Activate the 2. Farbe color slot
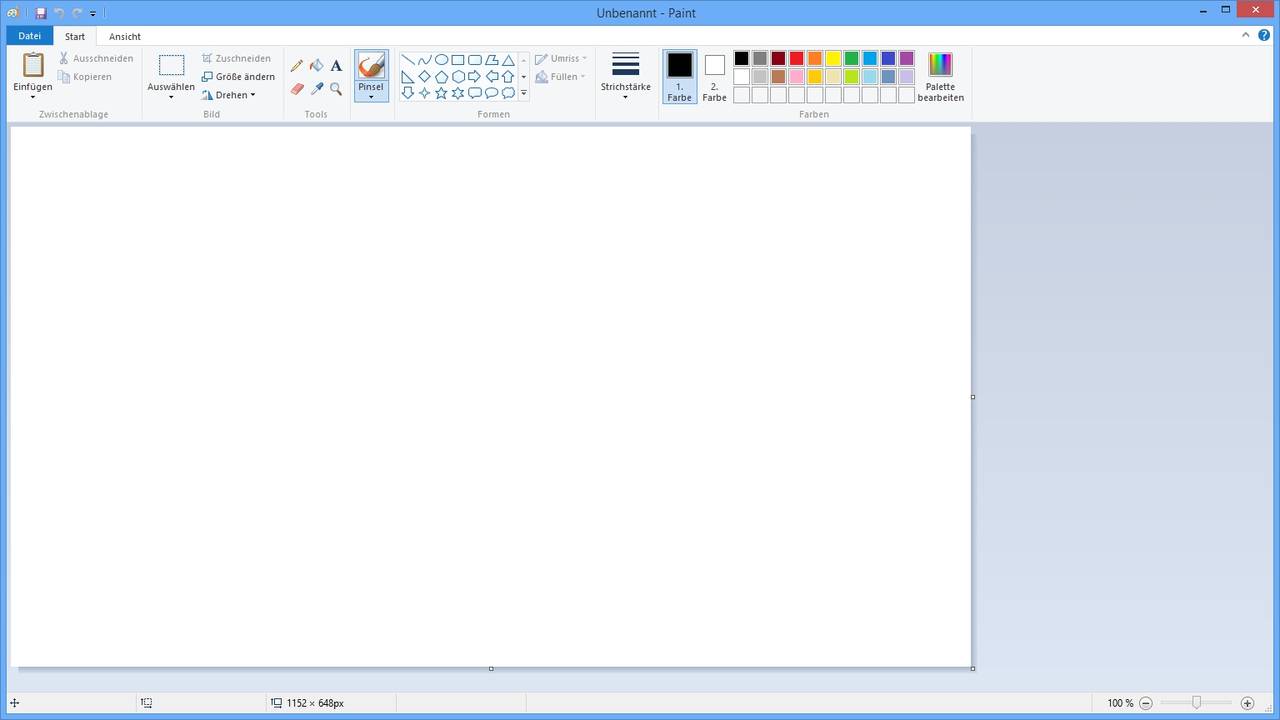The height and width of the screenshot is (720, 1280). [x=714, y=77]
